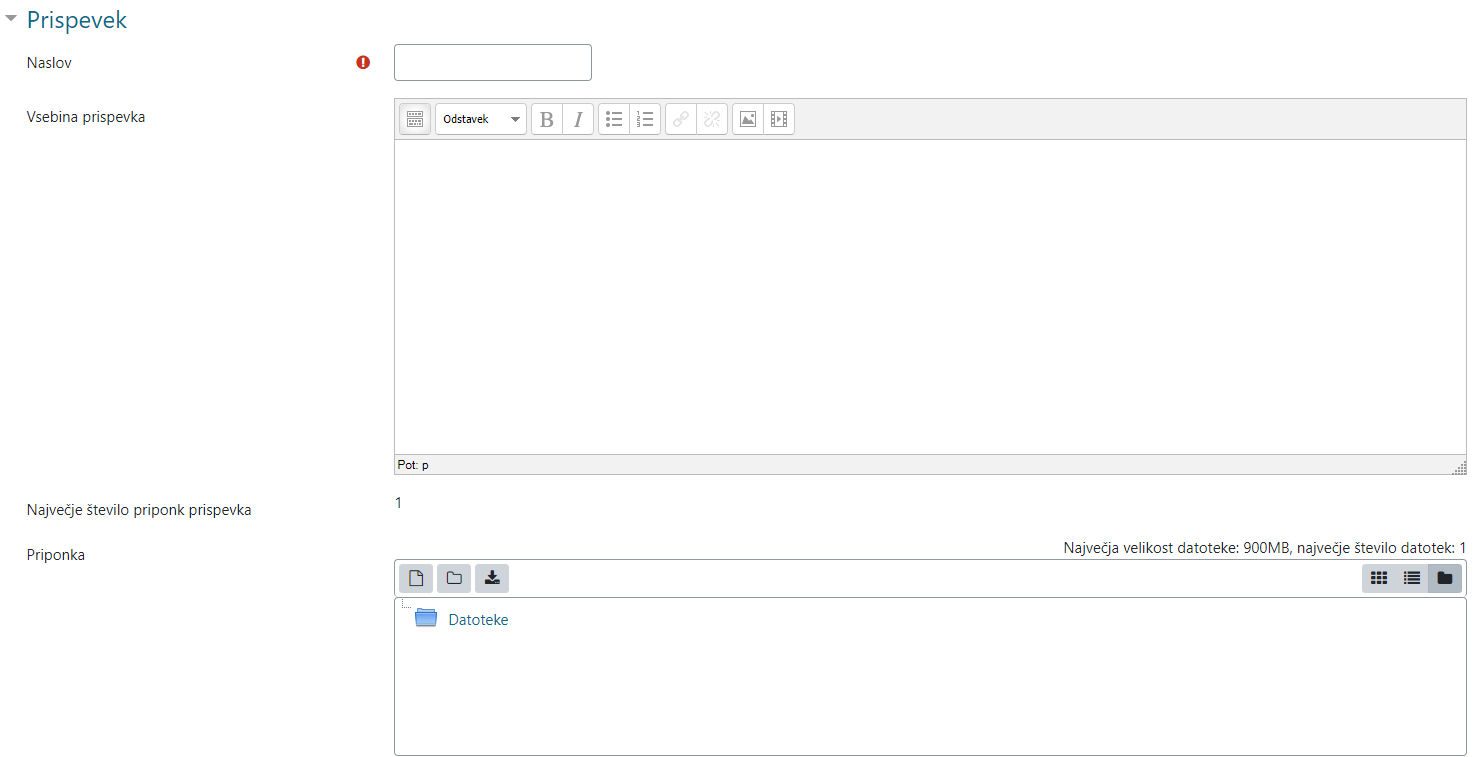Switch file view to icon grid

point(1379,578)
